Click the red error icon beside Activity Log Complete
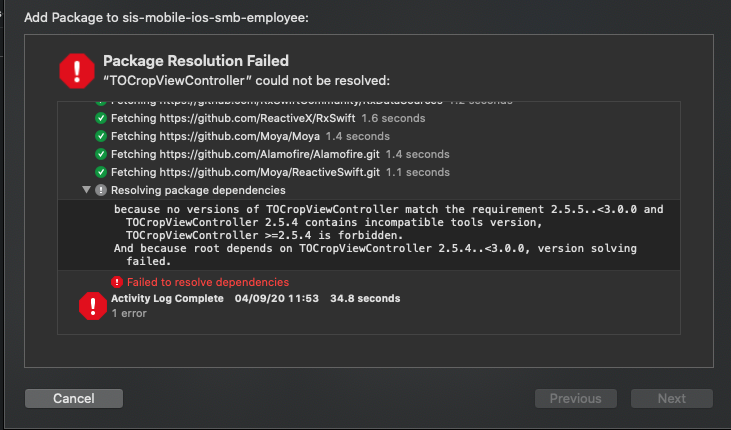This screenshot has height=430, width=731. (x=93, y=306)
